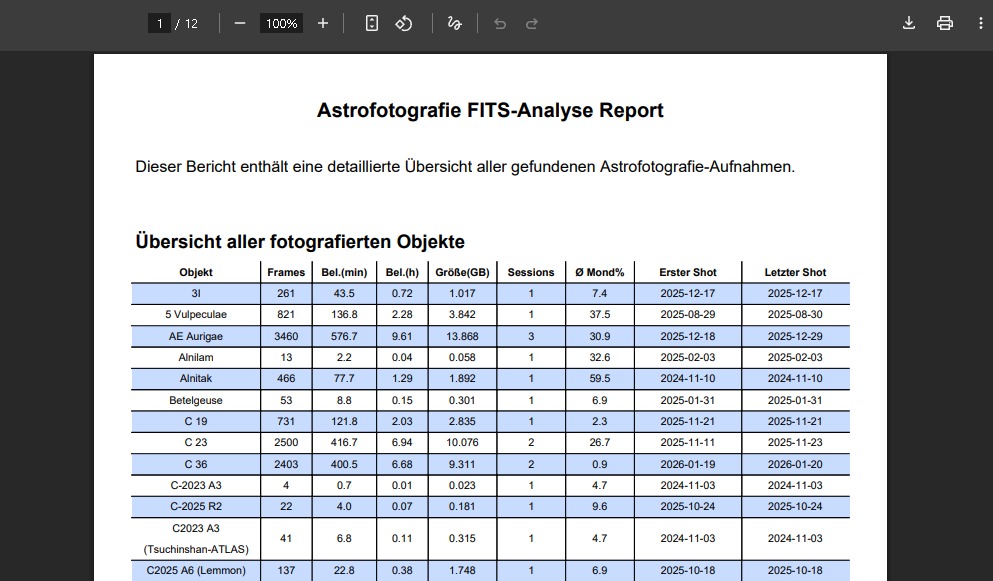
Task: Select the exposure hours value 9.61
Action: coord(402,336)
